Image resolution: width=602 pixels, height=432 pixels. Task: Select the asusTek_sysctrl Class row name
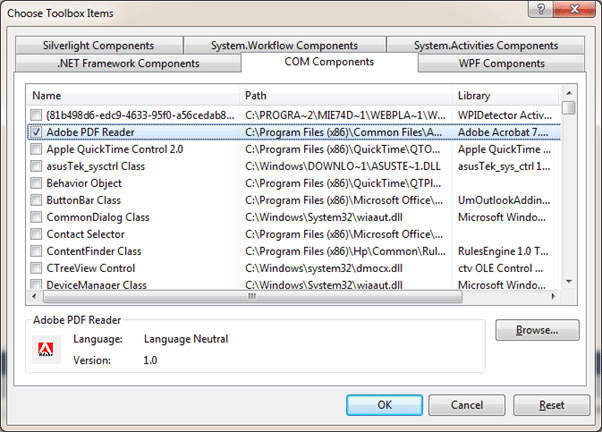point(96,166)
